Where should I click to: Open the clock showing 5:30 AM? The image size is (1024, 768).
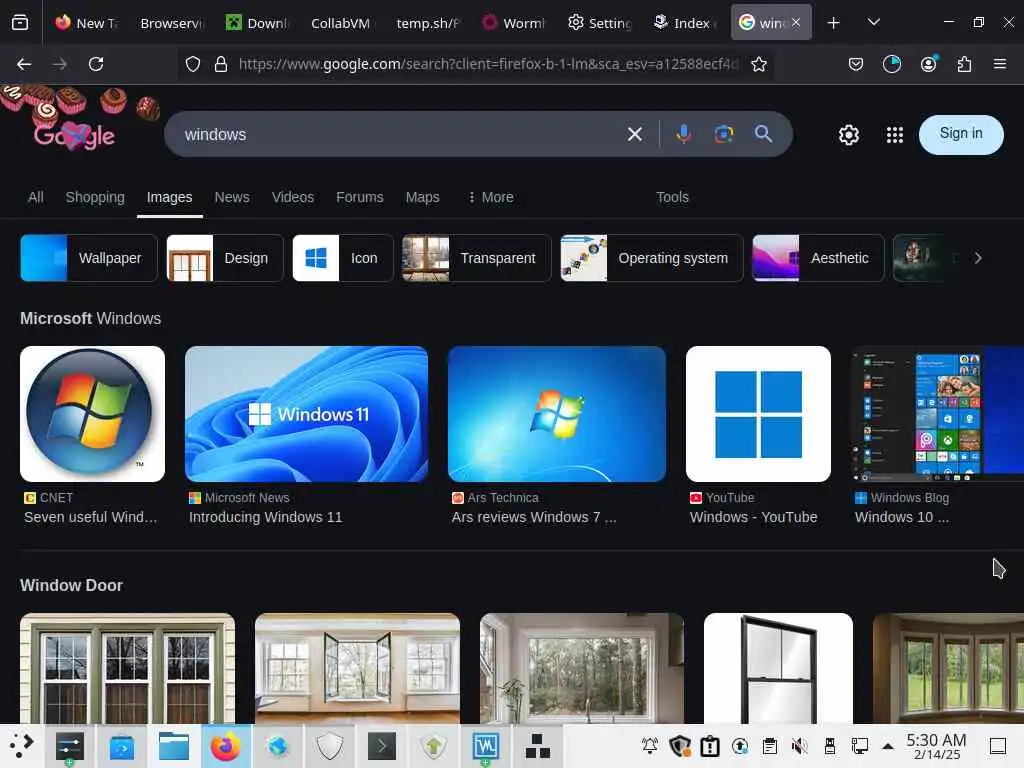(936, 746)
